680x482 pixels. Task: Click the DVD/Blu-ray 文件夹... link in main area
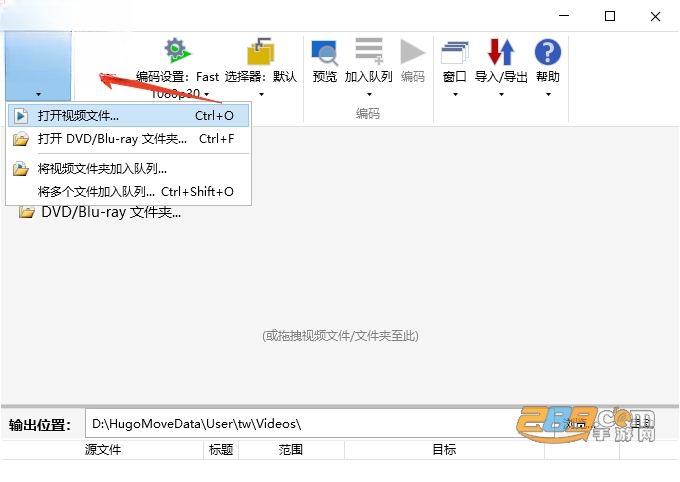point(111,212)
